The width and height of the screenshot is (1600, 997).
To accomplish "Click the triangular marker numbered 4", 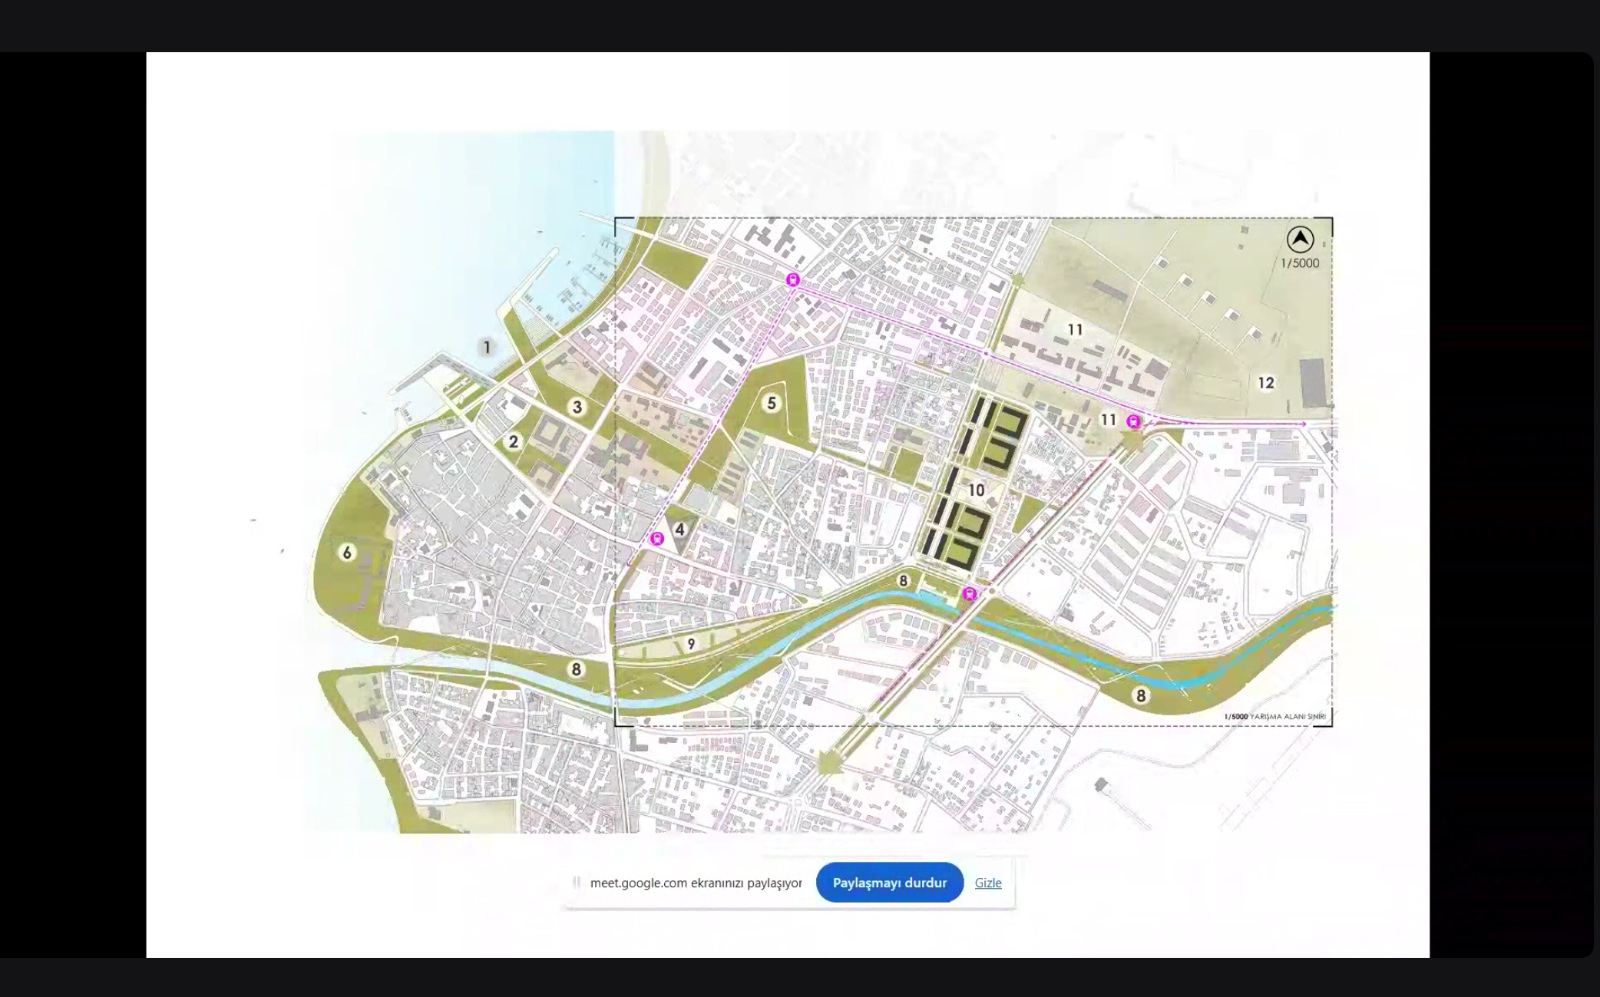I will click(680, 530).
